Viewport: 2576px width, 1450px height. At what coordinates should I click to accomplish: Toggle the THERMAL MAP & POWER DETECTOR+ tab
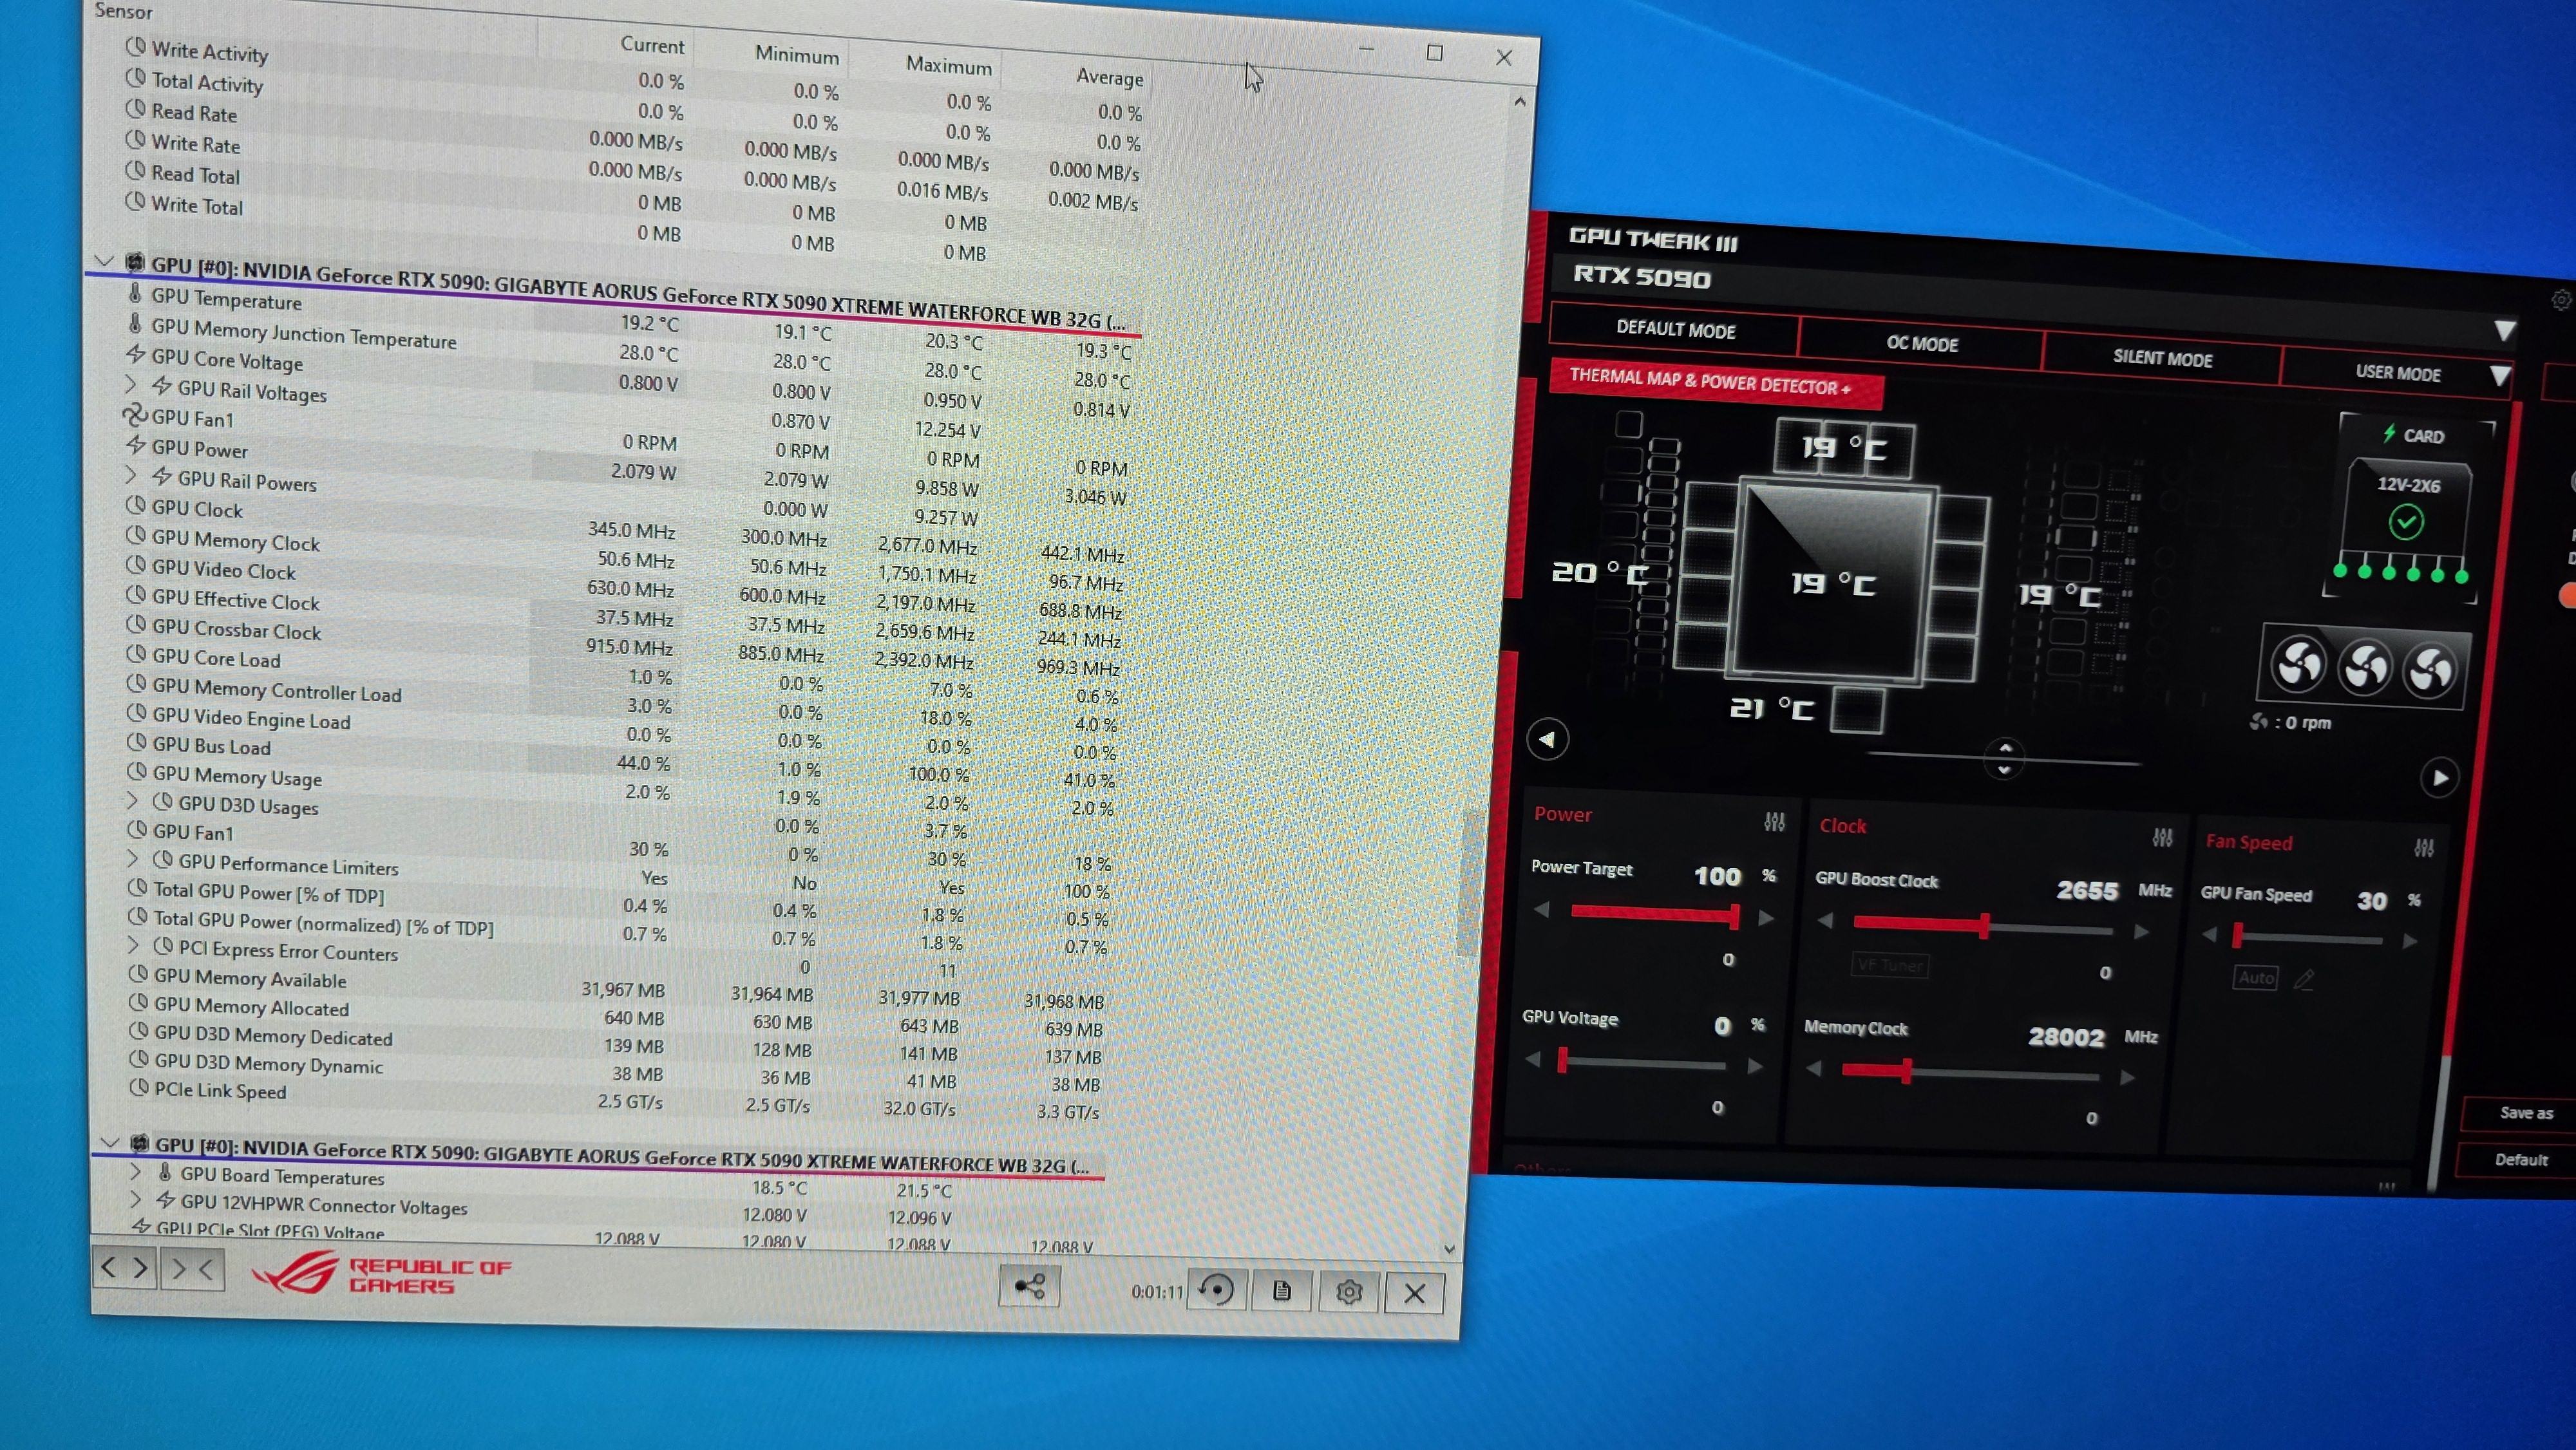pyautogui.click(x=1710, y=381)
